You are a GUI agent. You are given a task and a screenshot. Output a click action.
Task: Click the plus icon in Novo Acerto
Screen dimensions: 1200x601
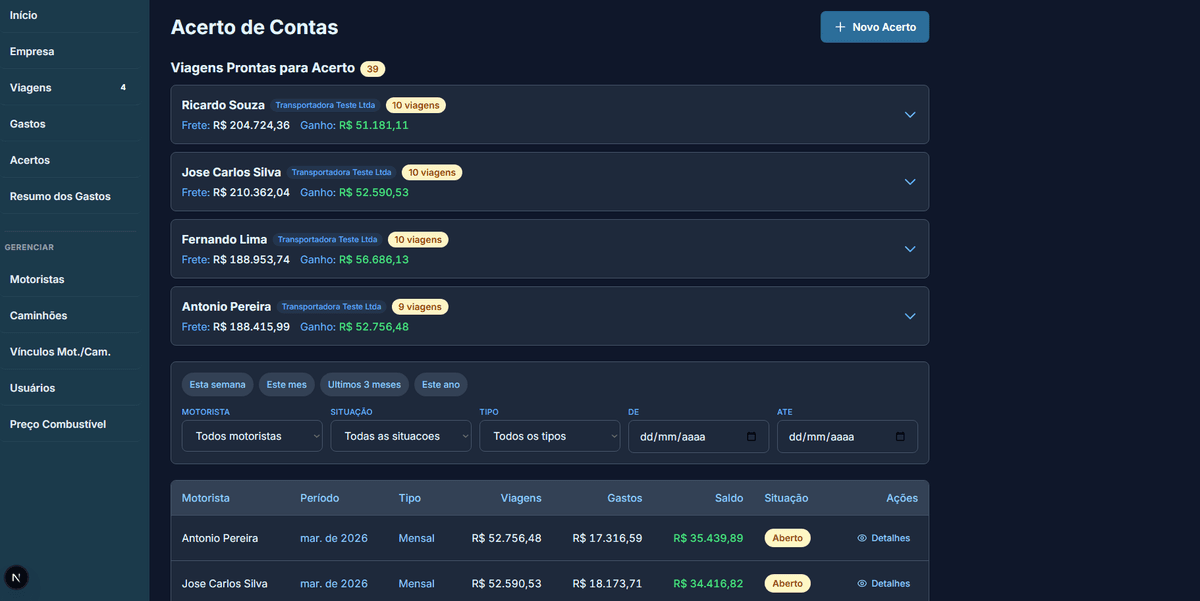[840, 27]
